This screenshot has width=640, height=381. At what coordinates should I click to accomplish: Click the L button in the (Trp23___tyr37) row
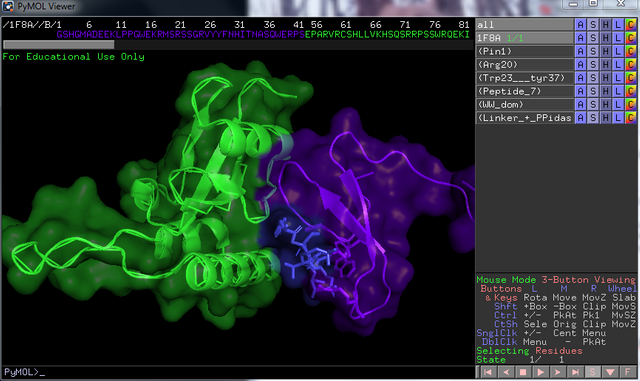click(618, 78)
